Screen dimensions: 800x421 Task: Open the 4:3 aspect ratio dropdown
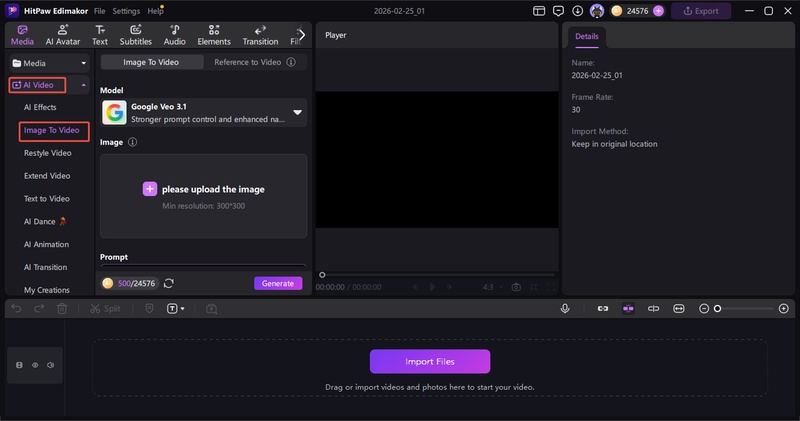(492, 287)
